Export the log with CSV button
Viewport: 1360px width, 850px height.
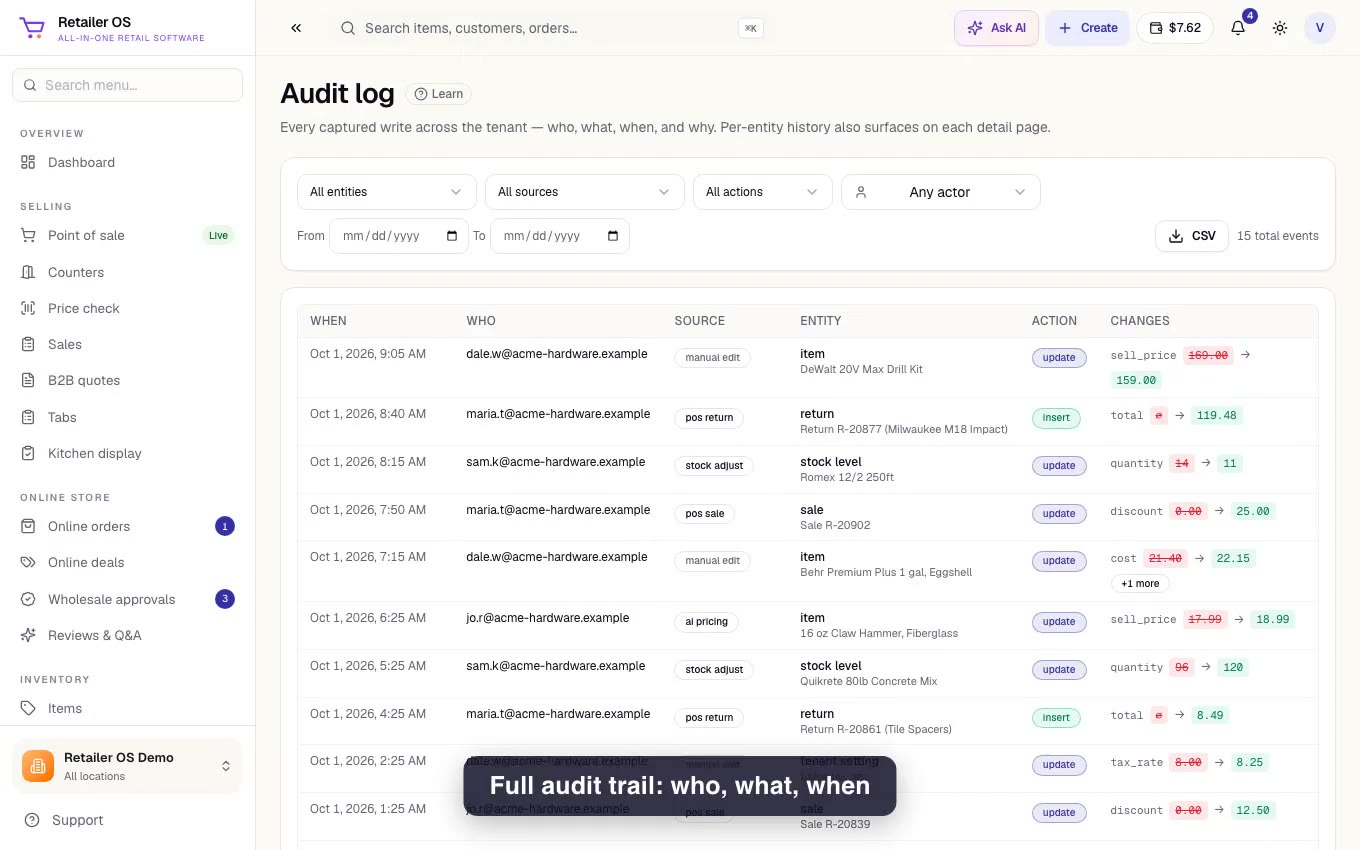(1191, 236)
